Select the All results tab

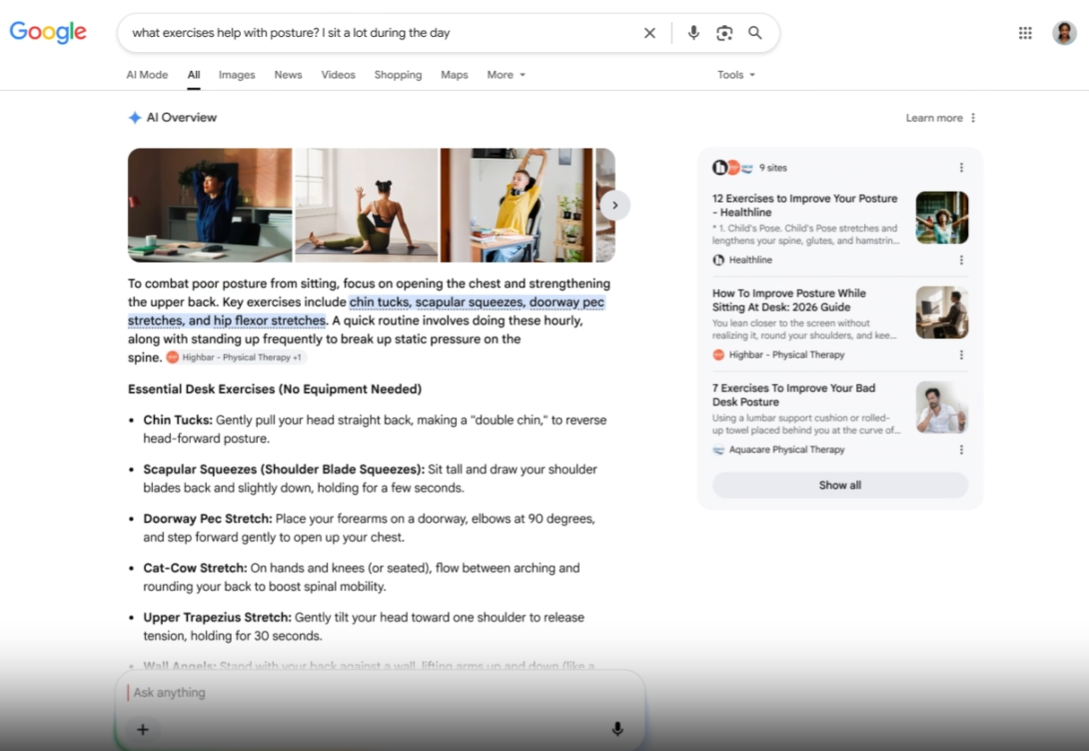pos(194,74)
